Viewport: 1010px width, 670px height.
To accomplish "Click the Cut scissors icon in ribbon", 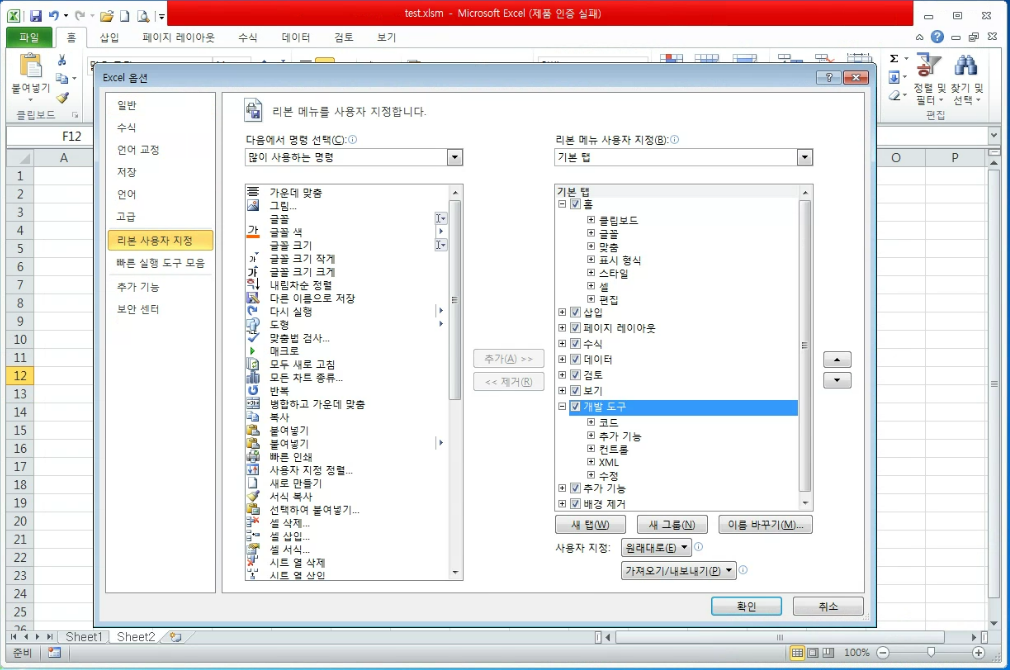I will click(62, 61).
